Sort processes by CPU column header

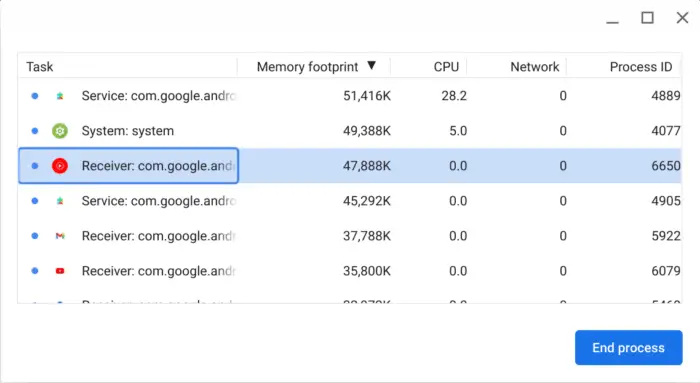pos(446,67)
